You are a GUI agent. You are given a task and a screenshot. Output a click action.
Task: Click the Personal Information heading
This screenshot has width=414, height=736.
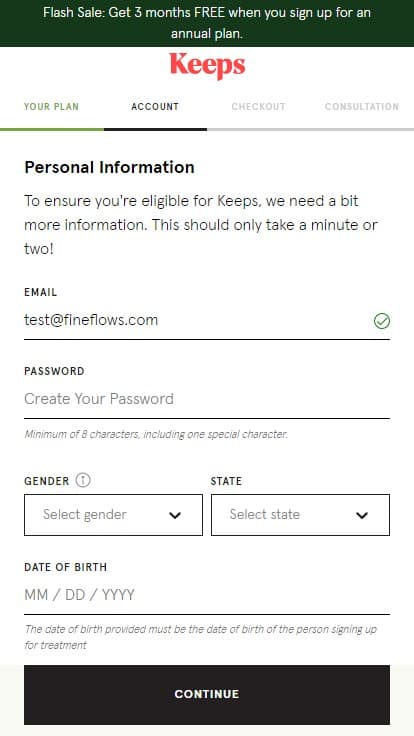click(x=109, y=168)
